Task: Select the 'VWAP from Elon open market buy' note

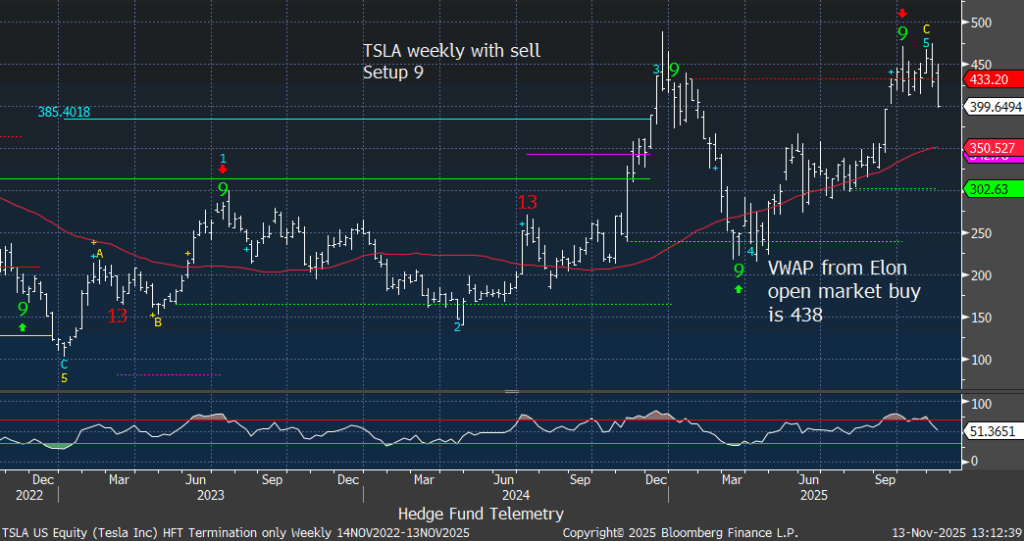Action: pos(843,291)
